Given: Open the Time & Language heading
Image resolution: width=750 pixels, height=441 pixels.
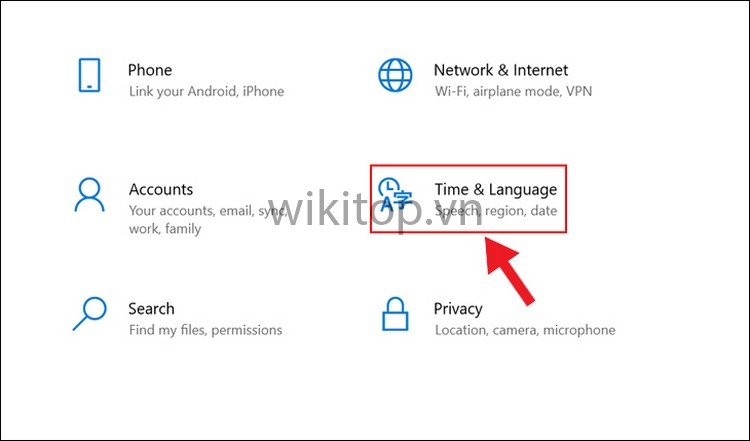Looking at the screenshot, I should [x=496, y=189].
